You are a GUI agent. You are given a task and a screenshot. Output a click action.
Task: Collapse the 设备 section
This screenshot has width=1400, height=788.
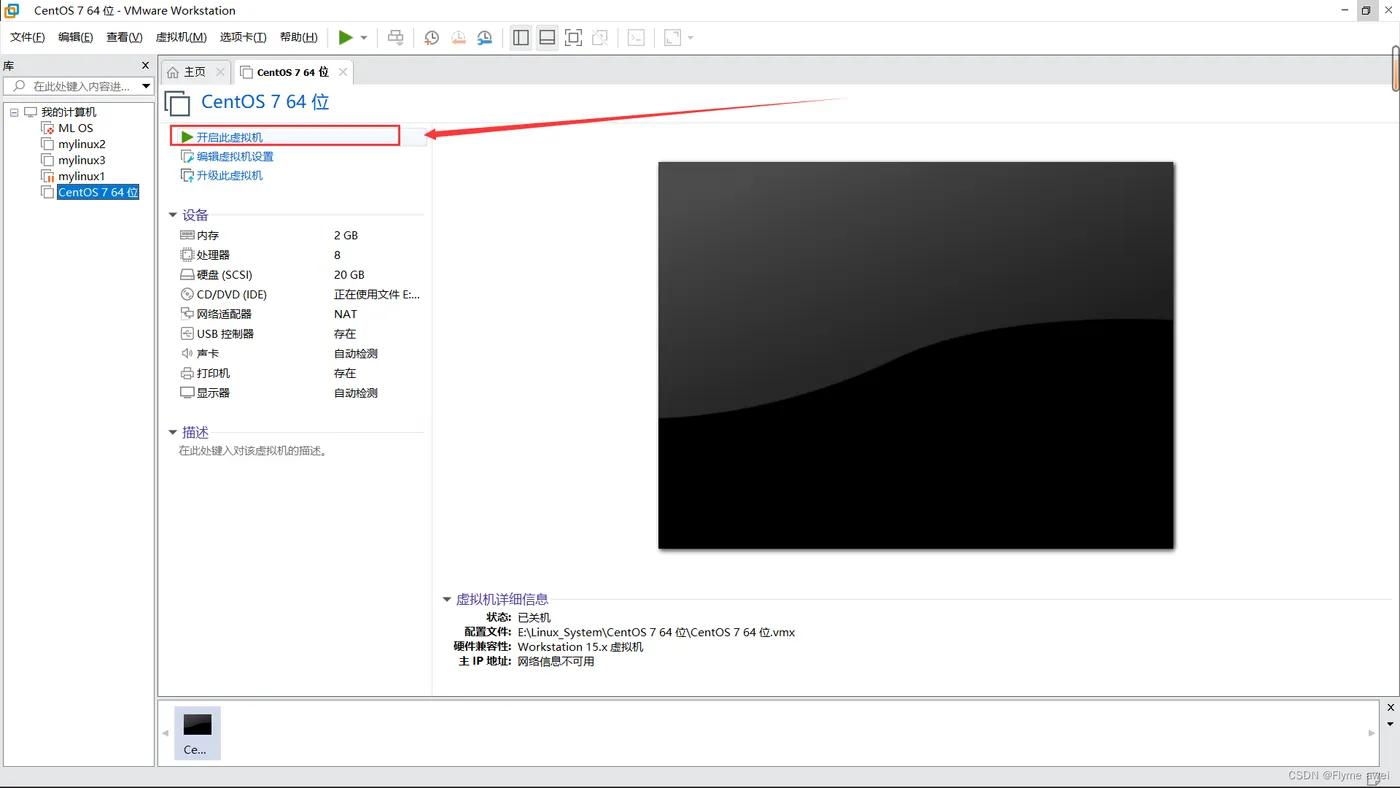[173, 215]
